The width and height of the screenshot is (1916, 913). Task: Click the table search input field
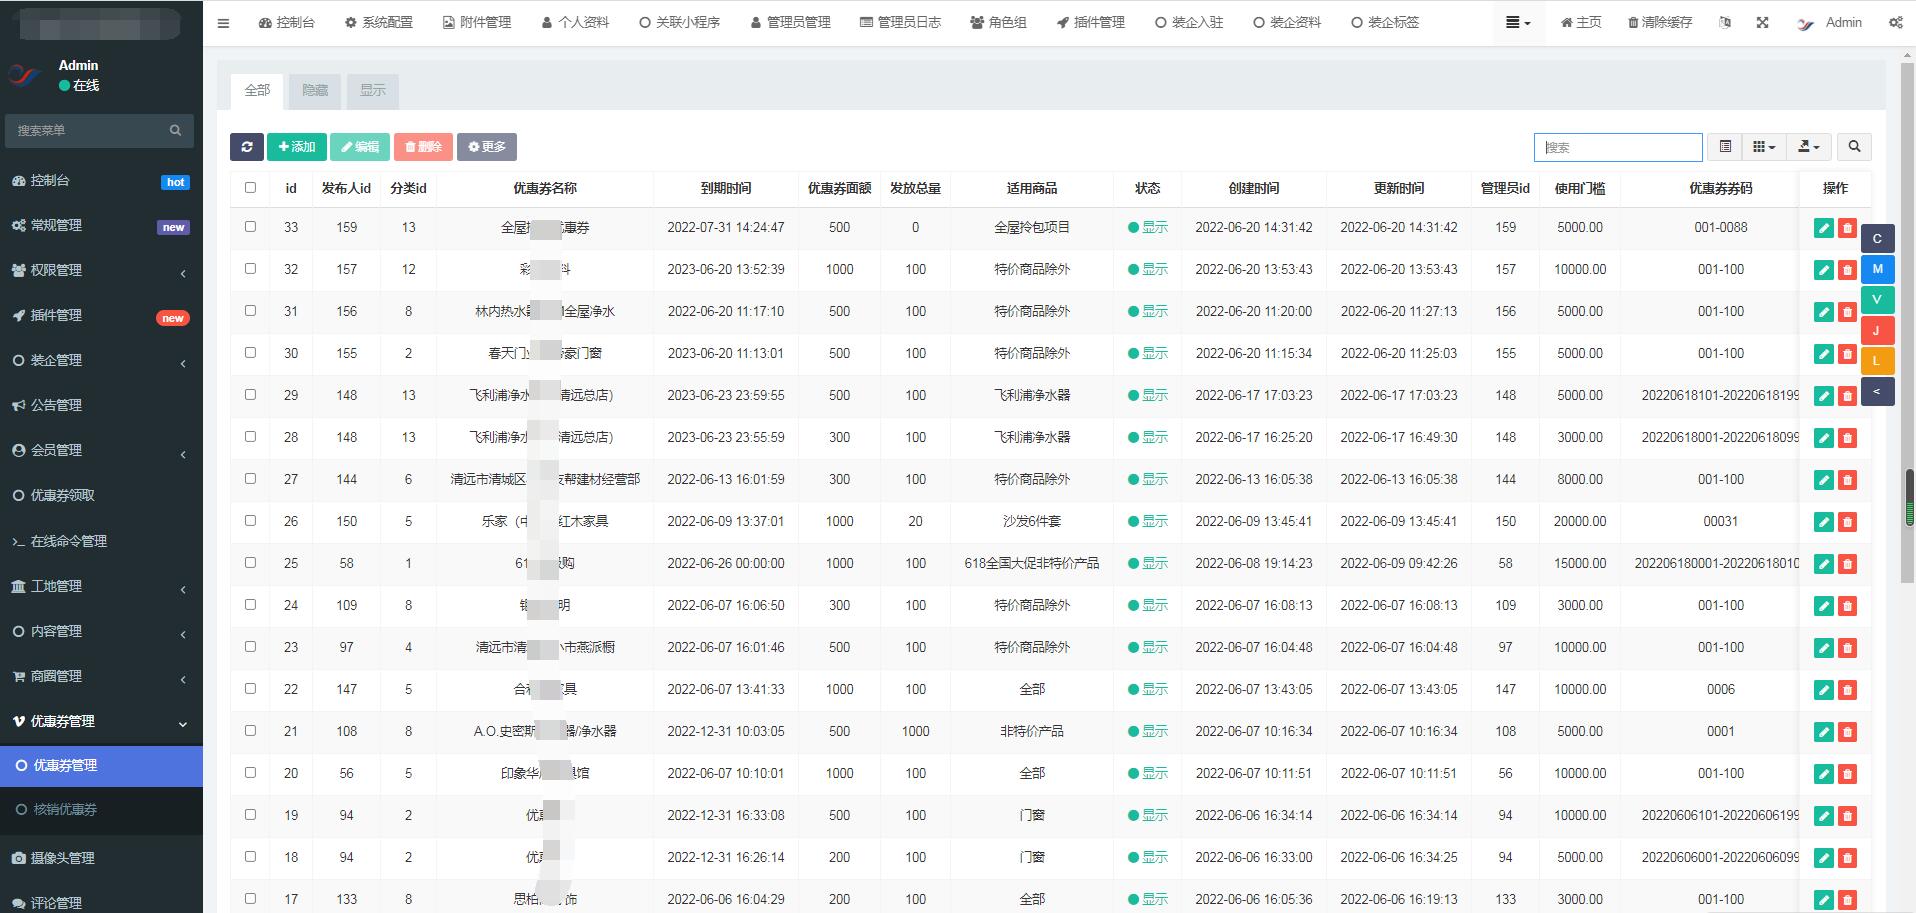tap(1618, 147)
